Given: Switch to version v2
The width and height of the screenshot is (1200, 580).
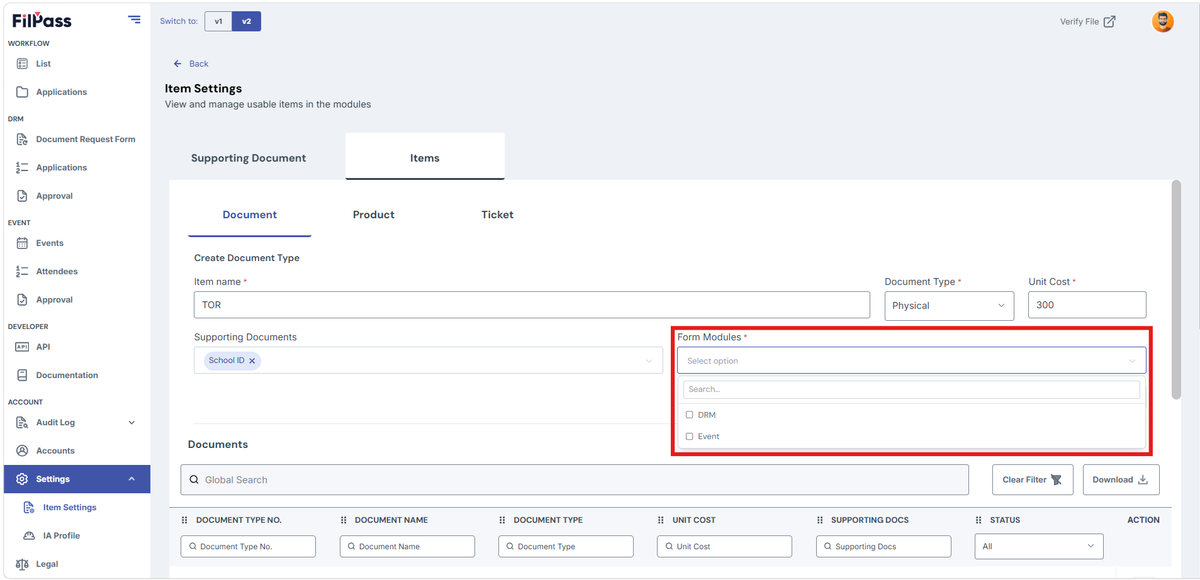Looking at the screenshot, I should 246,21.
